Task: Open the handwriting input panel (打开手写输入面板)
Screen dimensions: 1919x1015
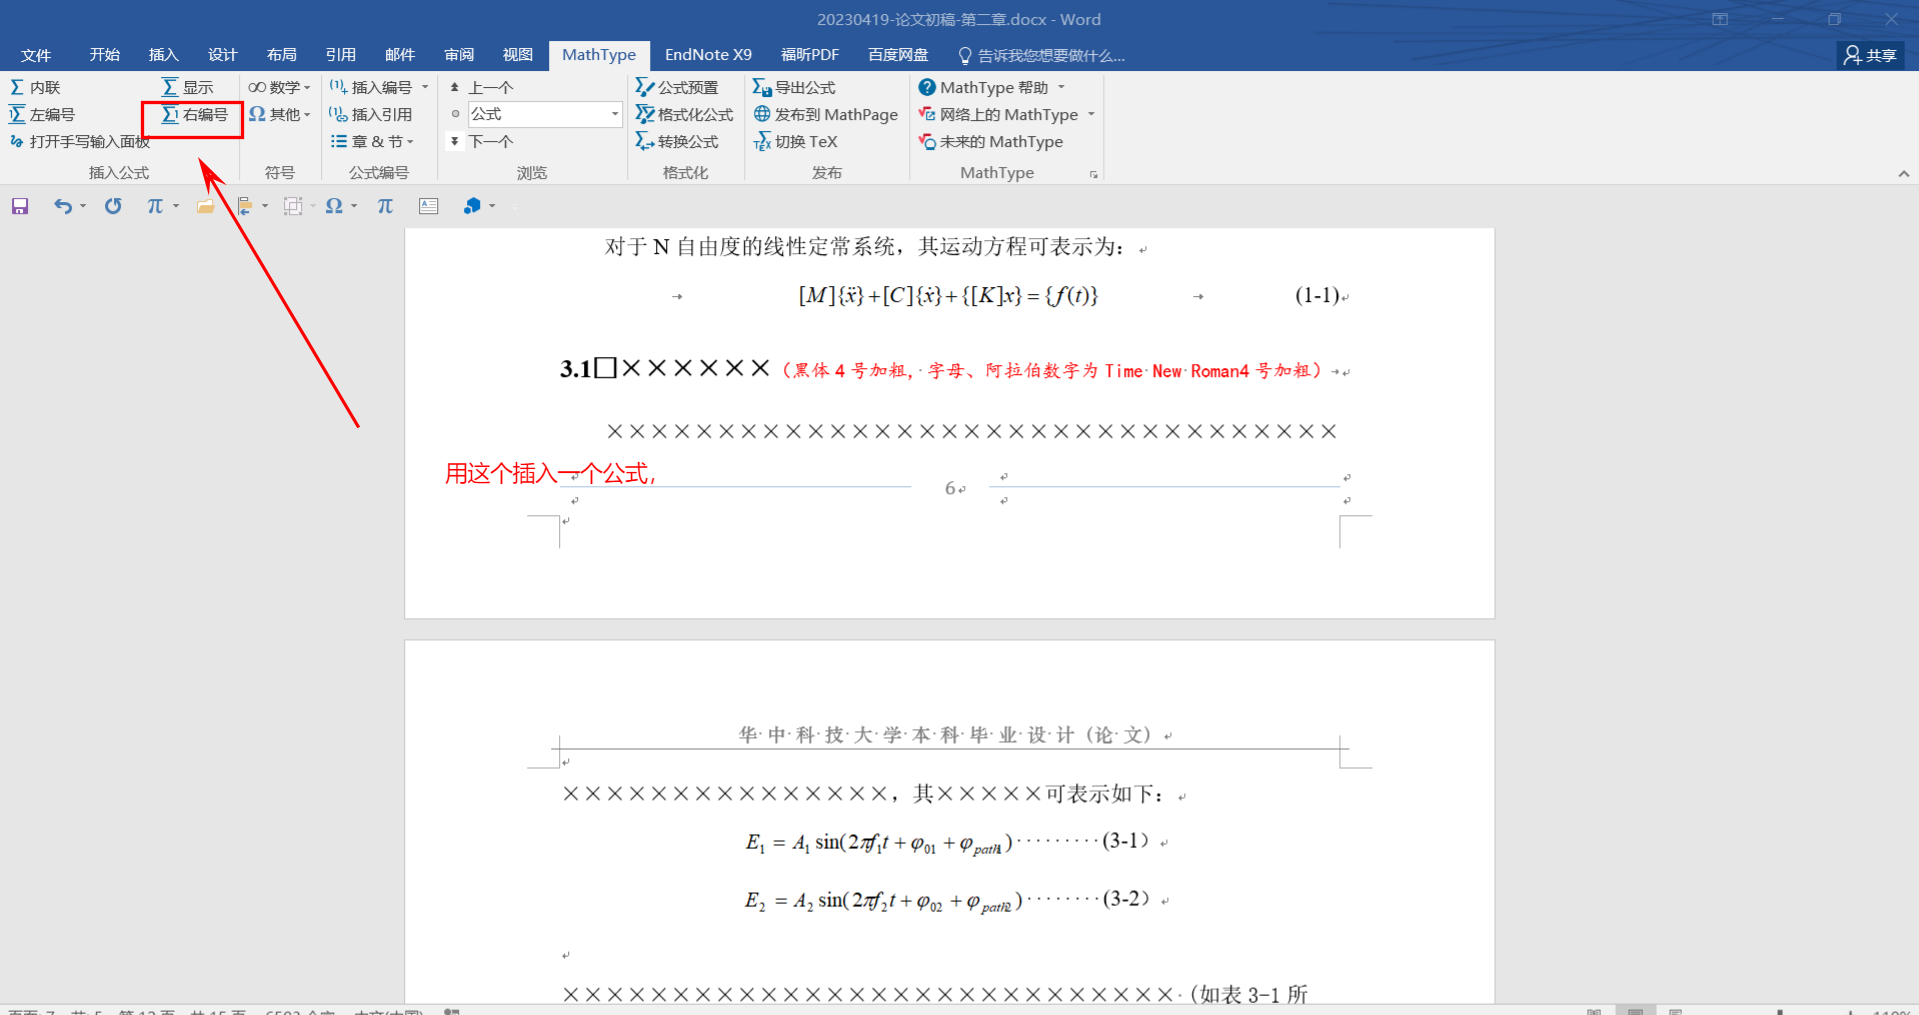Action: (x=80, y=142)
